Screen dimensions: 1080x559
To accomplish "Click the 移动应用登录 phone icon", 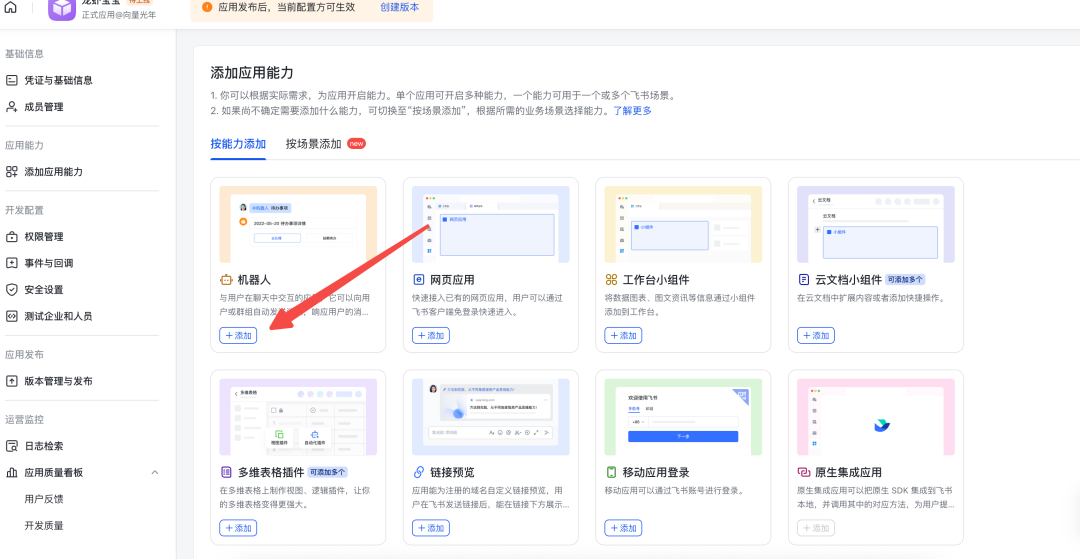I will click(611, 472).
